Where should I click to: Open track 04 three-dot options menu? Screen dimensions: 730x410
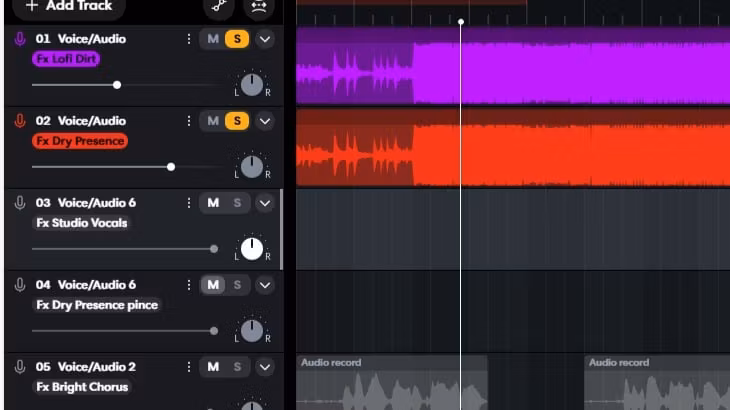pyautogui.click(x=189, y=285)
